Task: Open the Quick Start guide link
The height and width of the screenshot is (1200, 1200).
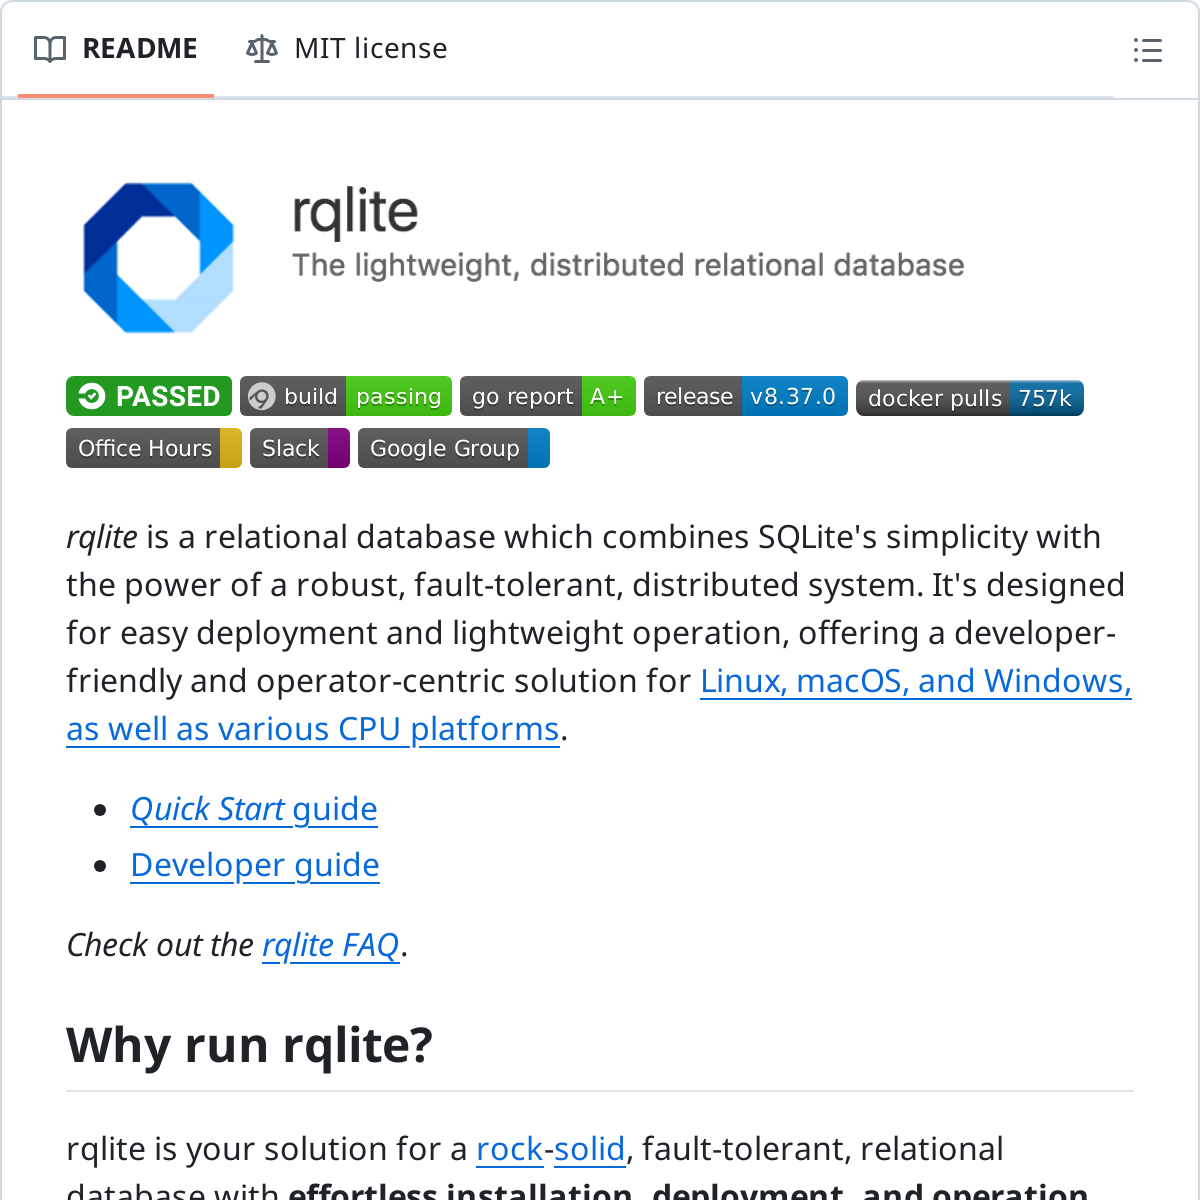Action: (254, 809)
